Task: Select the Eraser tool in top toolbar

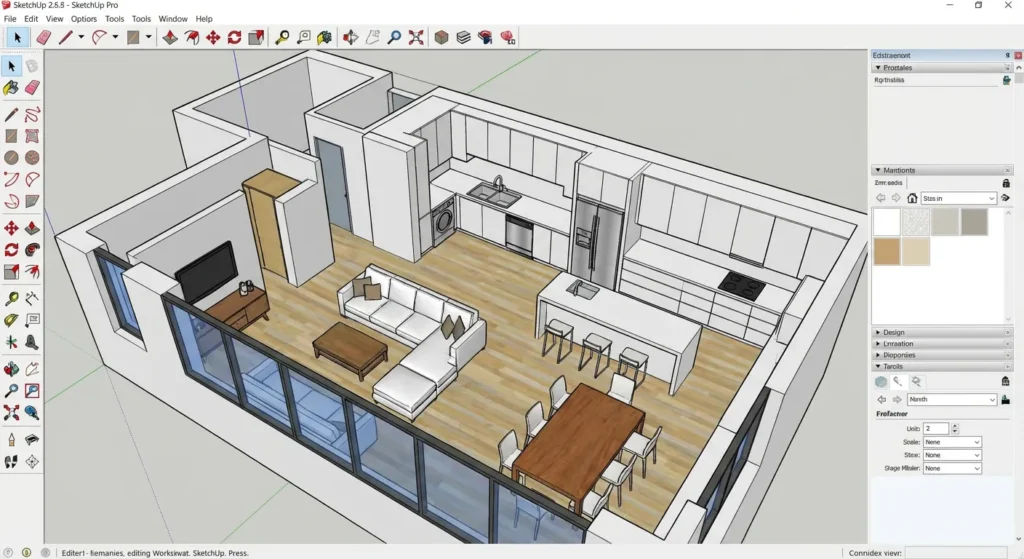Action: [x=43, y=37]
